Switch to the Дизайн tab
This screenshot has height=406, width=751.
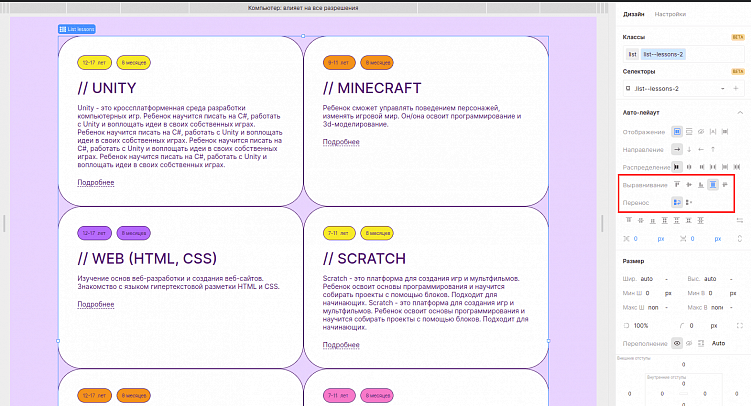tap(634, 14)
